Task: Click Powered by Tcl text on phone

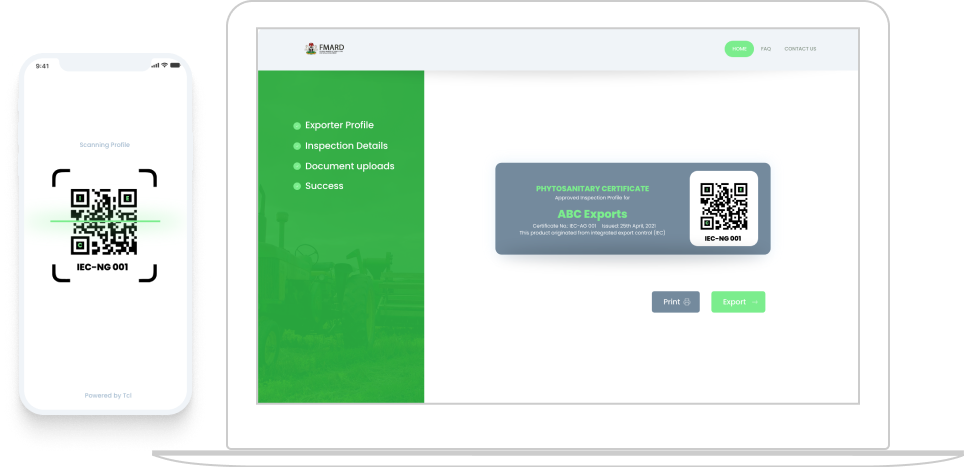Action: [x=108, y=396]
